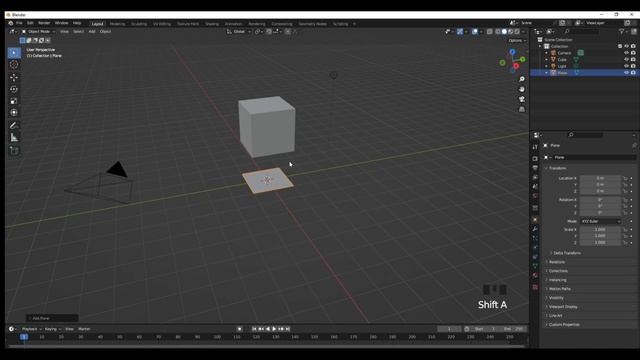Hide Camera in viewport via eye icon

[627, 53]
